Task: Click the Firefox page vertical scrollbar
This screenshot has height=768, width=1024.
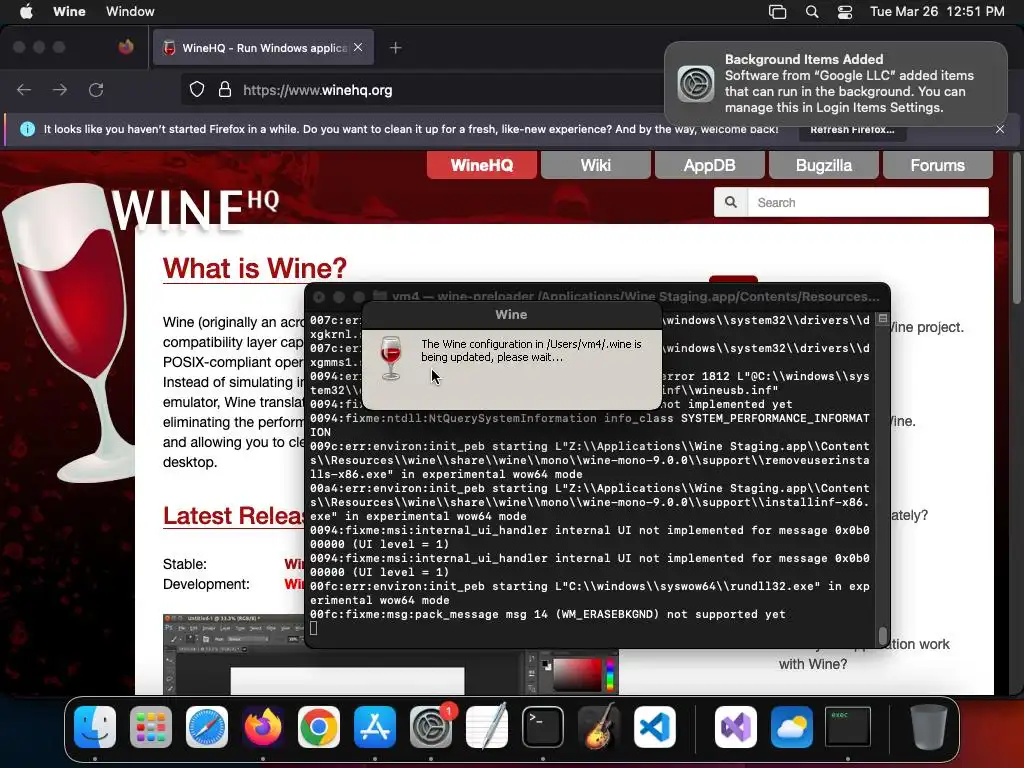Action: tap(1016, 229)
